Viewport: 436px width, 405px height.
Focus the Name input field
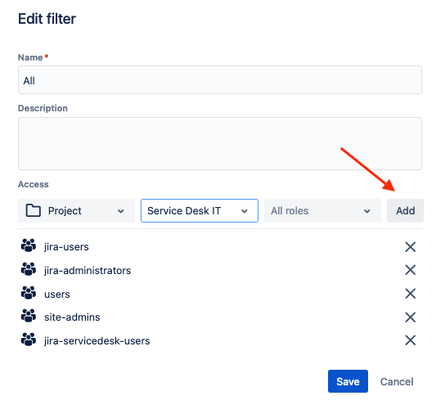[220, 80]
